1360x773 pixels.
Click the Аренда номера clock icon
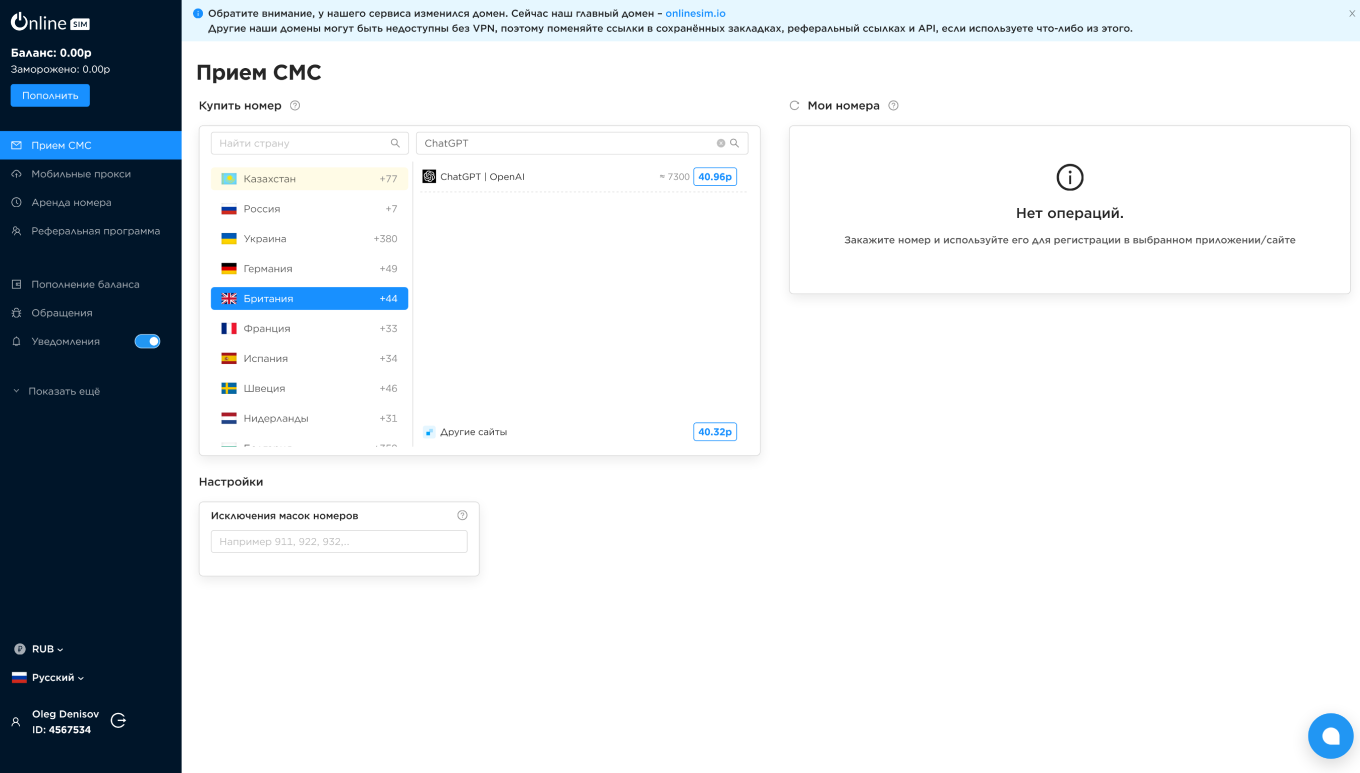coord(17,202)
